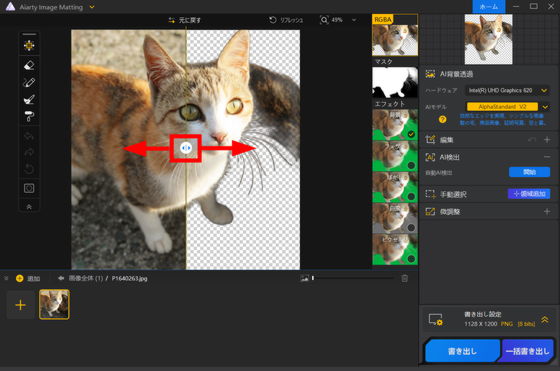Open the 49% zoom level dropdown

click(x=354, y=20)
